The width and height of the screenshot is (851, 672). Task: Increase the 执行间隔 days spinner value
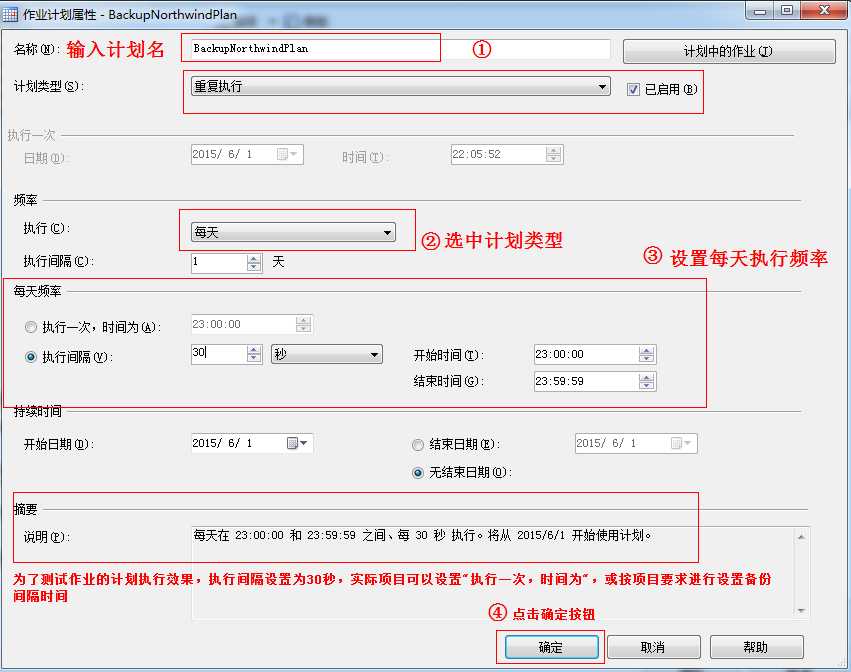coord(254,258)
